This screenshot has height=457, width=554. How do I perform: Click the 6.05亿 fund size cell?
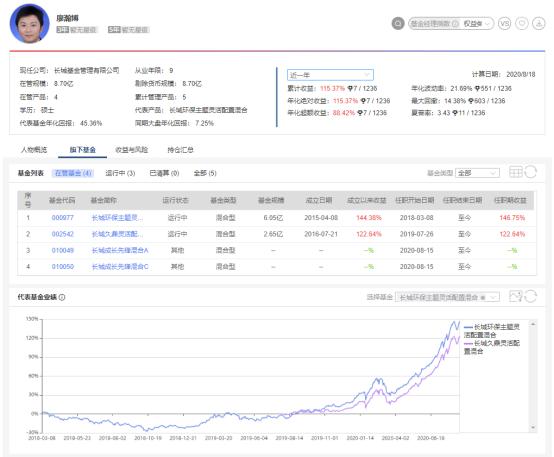[x=273, y=218]
